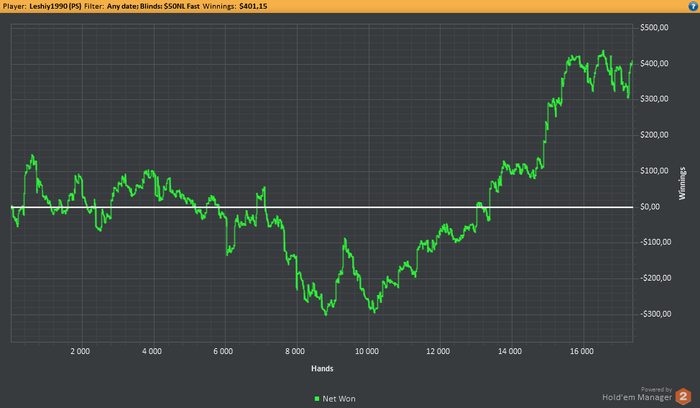Click the 2 000 hands axis label
Screen dimensions: 700x408
[80, 351]
